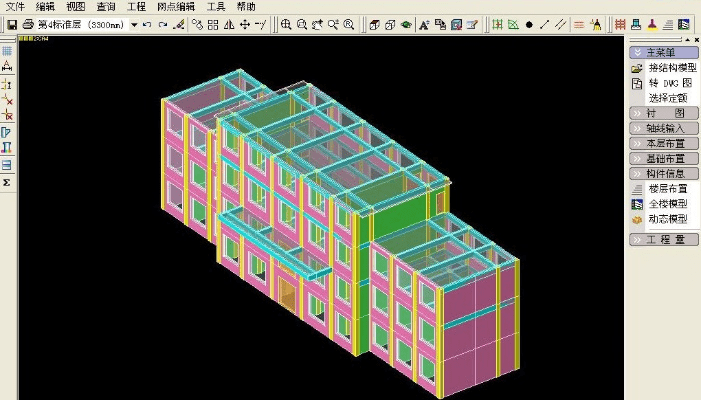
Task: Expand the 轴线输入 section
Action: click(663, 128)
